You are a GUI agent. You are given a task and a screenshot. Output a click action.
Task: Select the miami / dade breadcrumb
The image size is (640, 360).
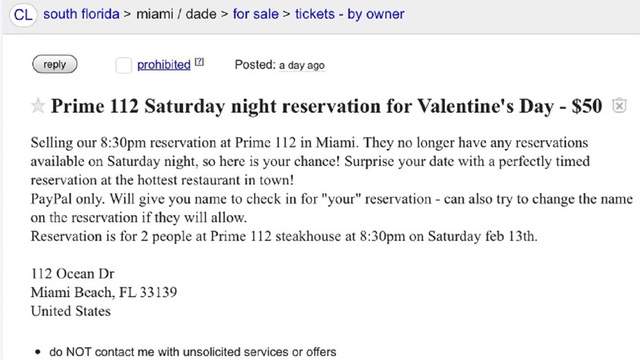(176, 14)
